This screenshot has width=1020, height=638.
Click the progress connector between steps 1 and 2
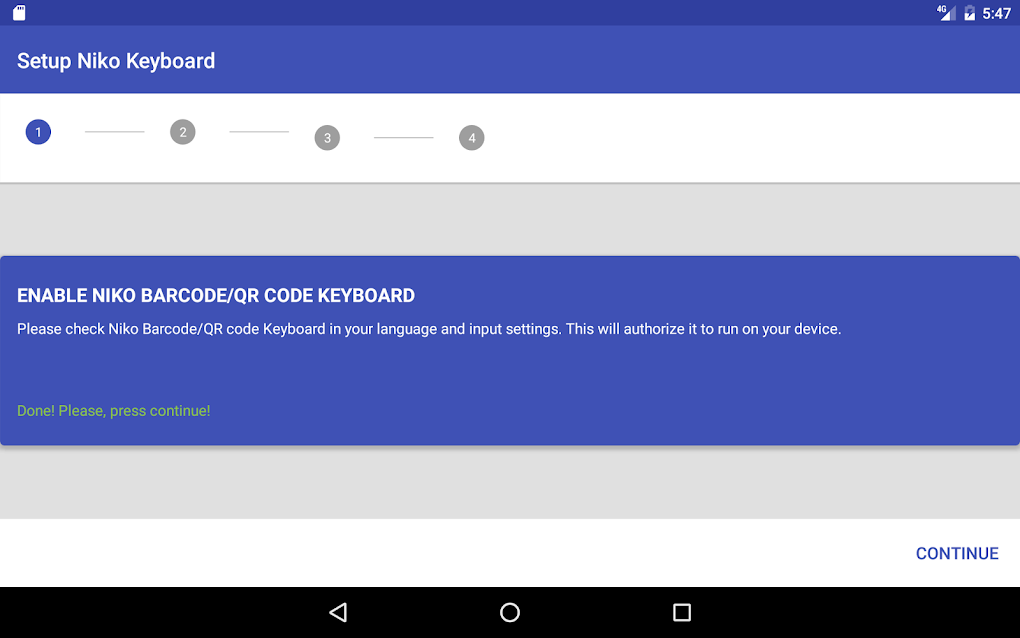[x=113, y=131]
